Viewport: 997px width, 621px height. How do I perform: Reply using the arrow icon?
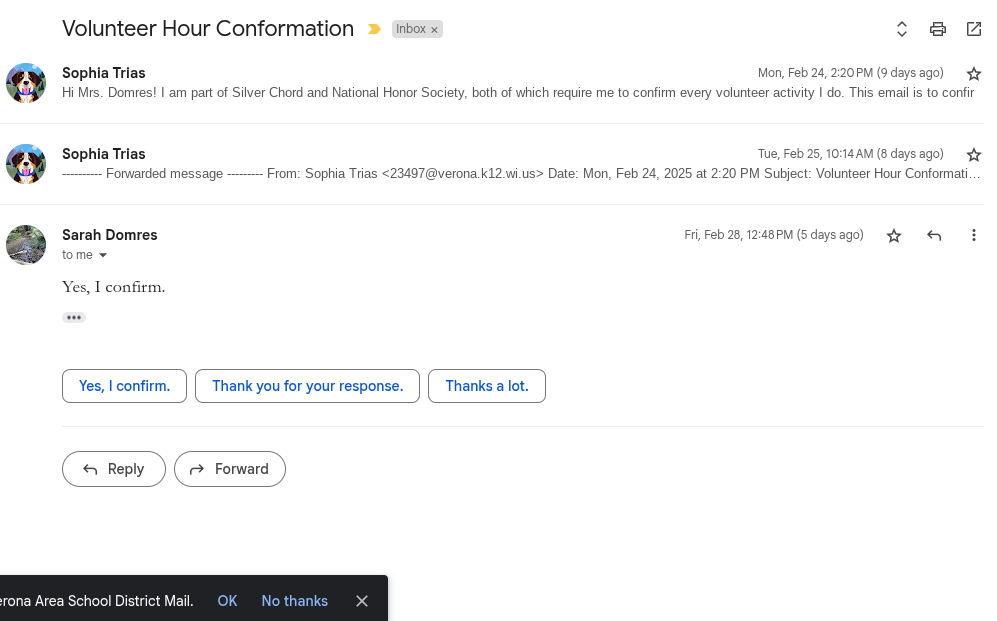[934, 236]
